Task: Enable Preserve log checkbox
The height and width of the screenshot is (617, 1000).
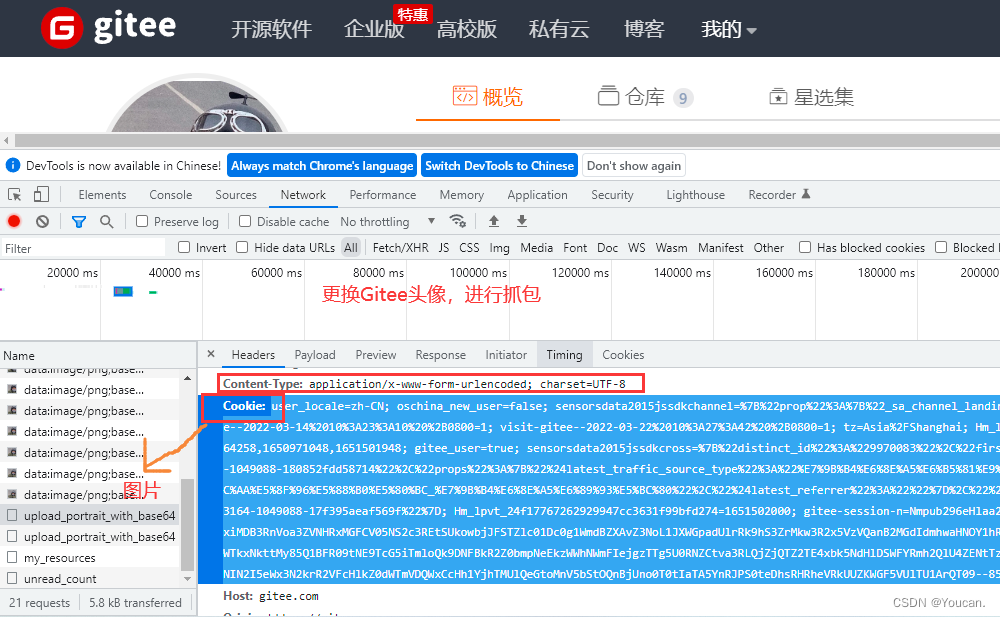Action: coord(142,221)
